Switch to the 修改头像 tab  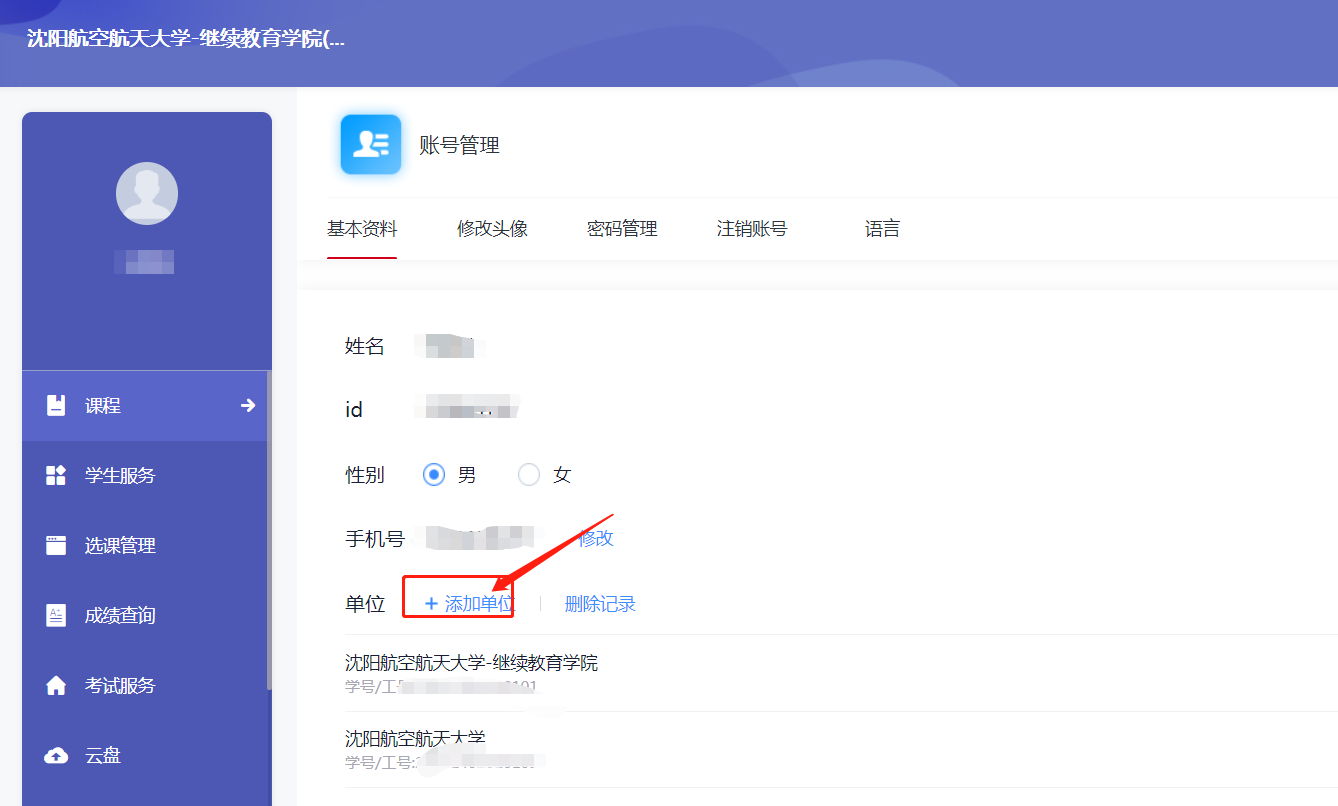492,229
